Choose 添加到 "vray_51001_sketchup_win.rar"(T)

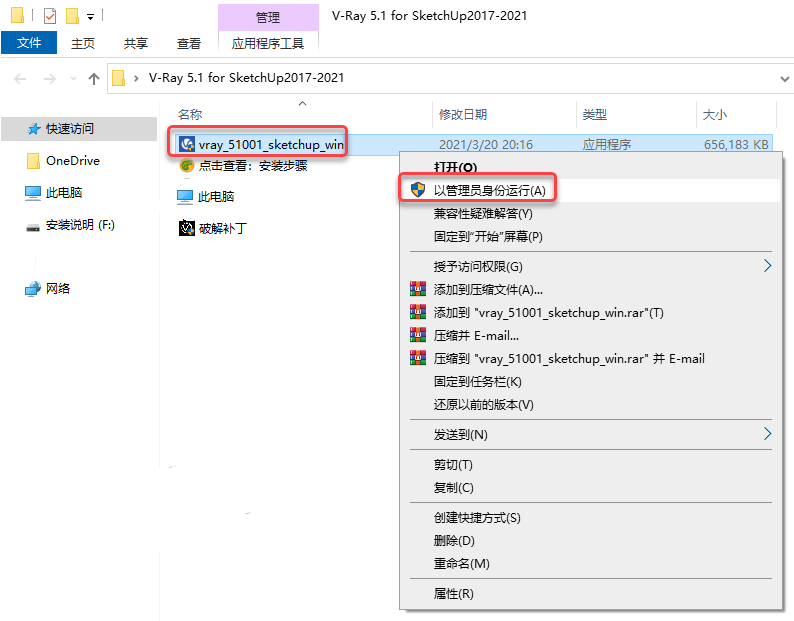pos(590,313)
